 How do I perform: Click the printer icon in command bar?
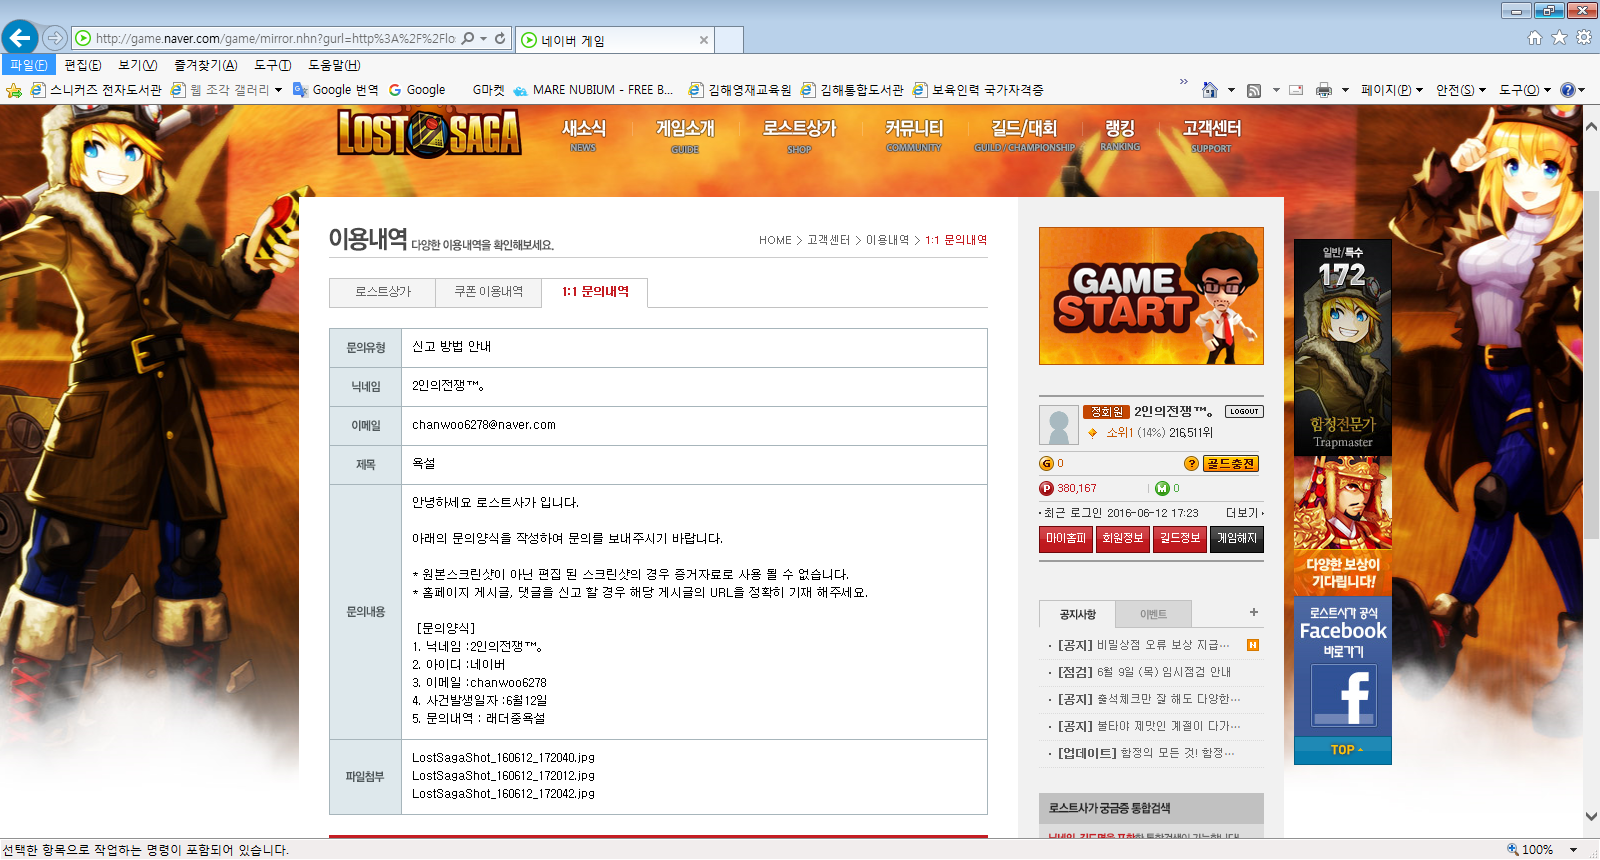pos(1324,90)
